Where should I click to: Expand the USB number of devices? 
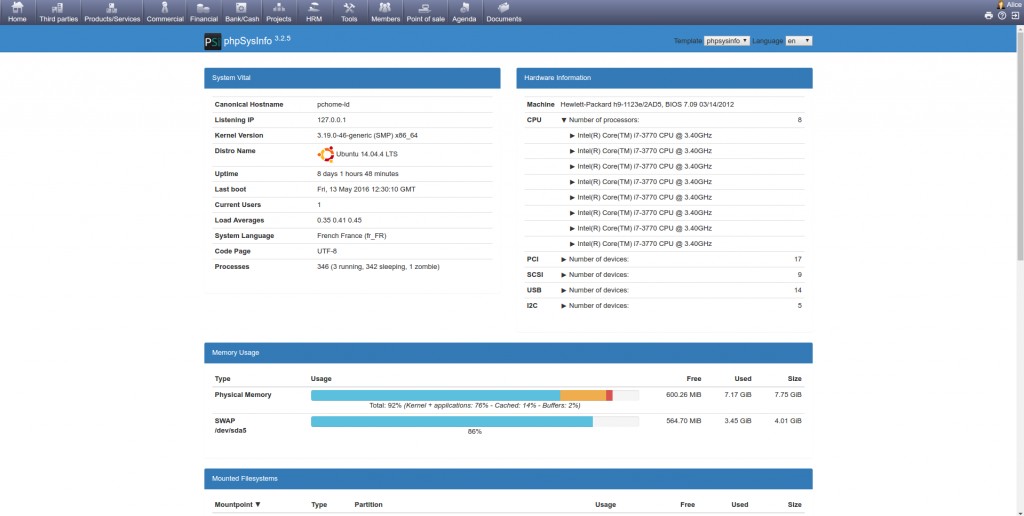point(564,290)
